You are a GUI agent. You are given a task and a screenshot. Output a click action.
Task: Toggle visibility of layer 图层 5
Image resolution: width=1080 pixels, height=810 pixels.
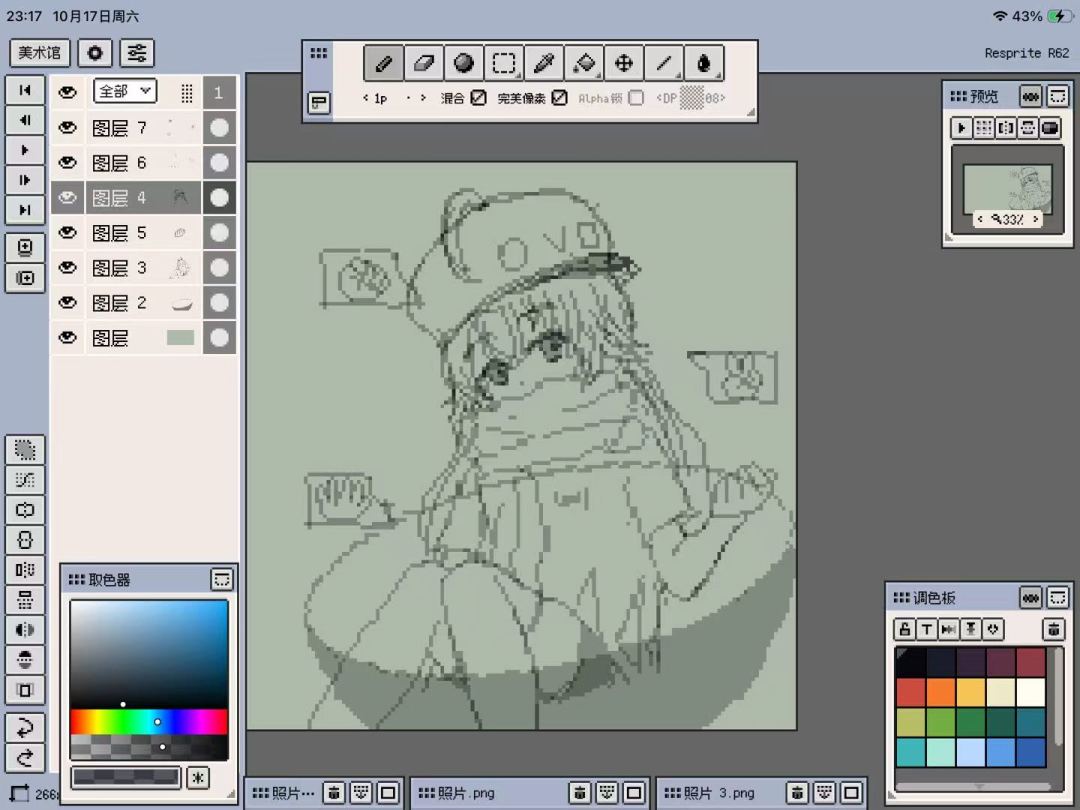pos(67,233)
